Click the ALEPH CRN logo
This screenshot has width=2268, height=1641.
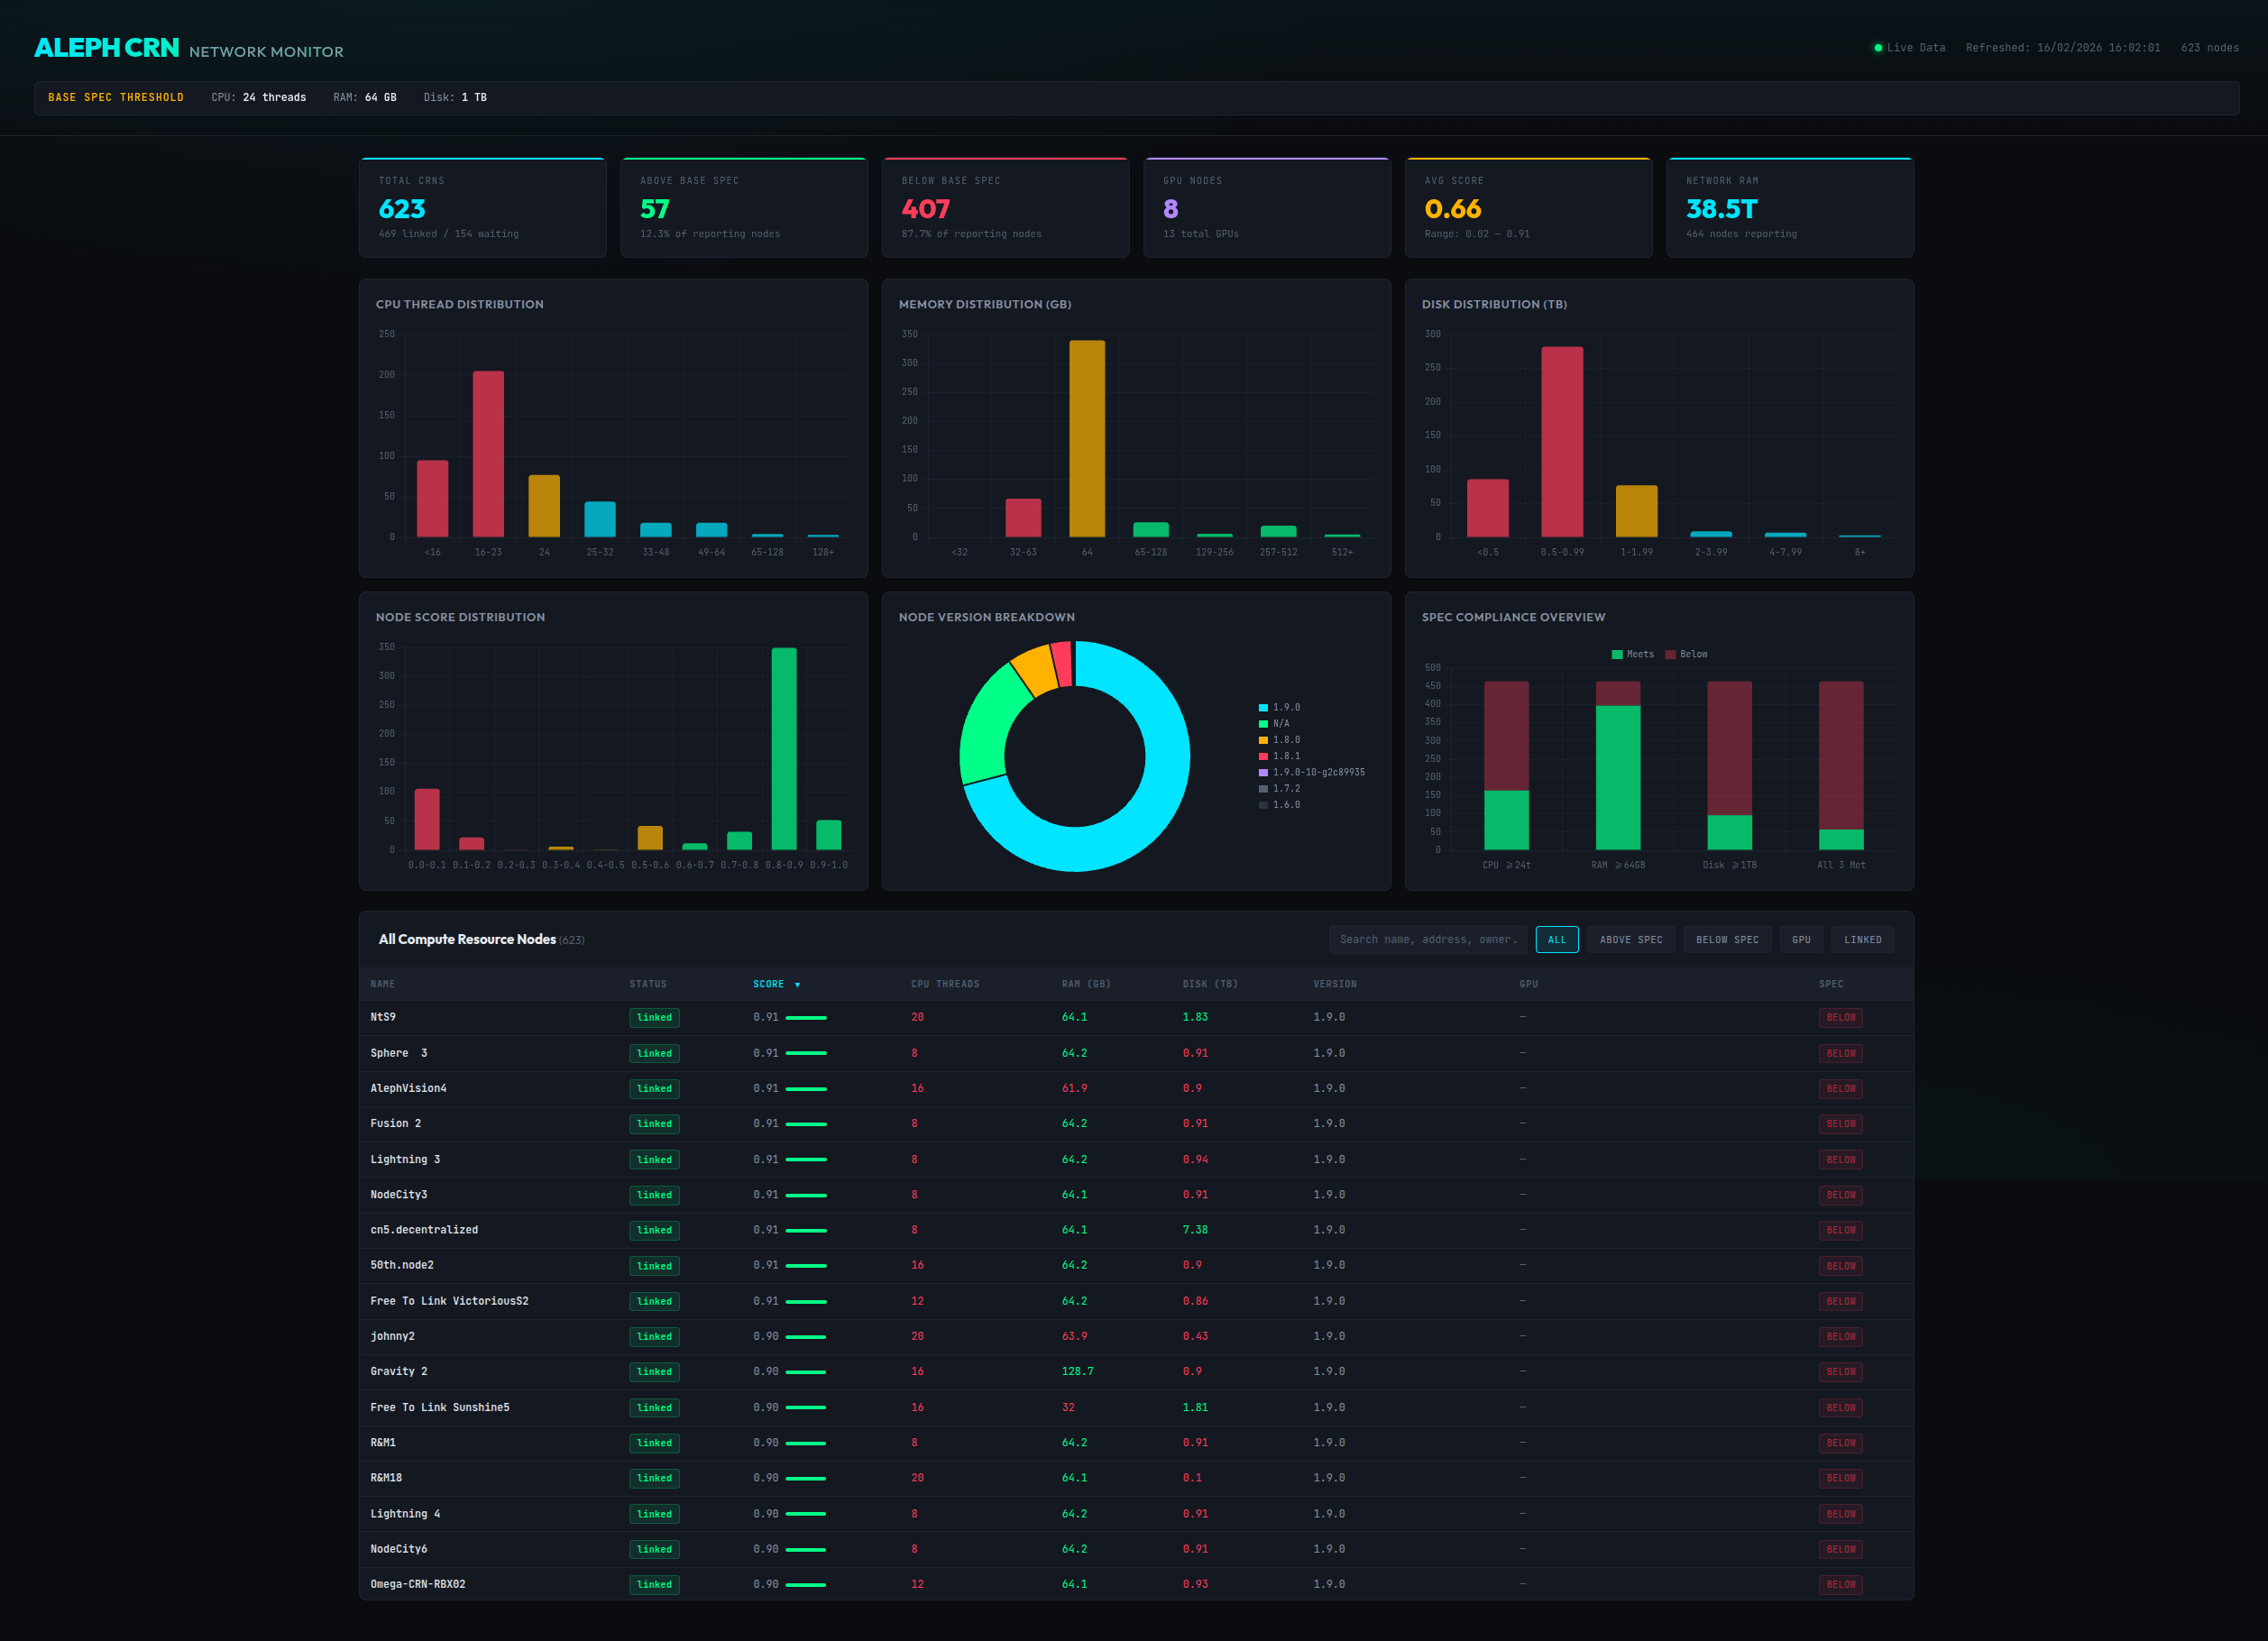106,48
